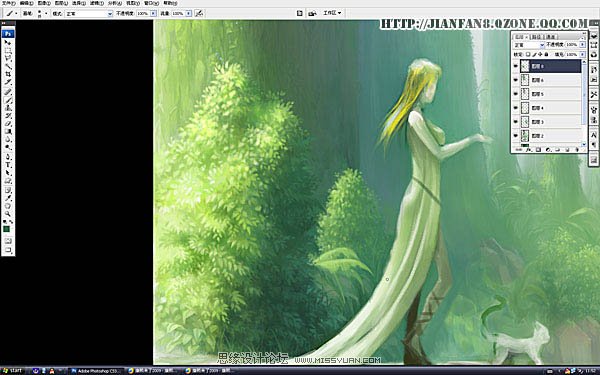Viewport: 600px width, 375px height.
Task: Hide layer 2 with eye icon
Action: (x=516, y=136)
